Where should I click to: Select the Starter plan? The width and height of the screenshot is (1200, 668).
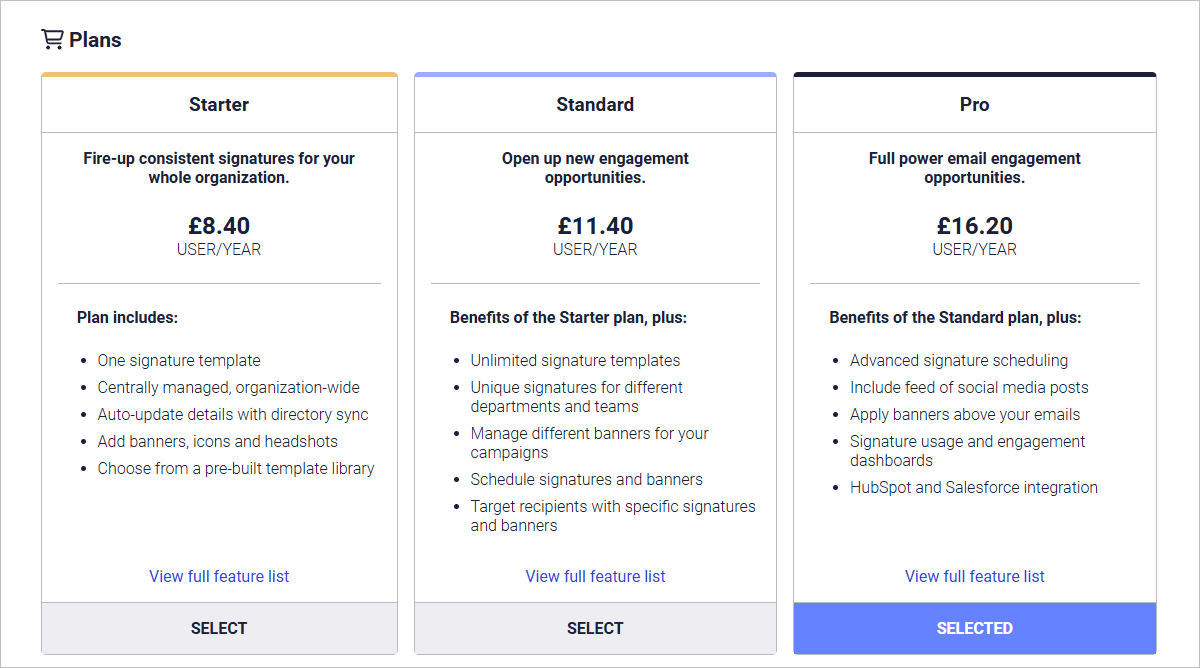coord(219,628)
